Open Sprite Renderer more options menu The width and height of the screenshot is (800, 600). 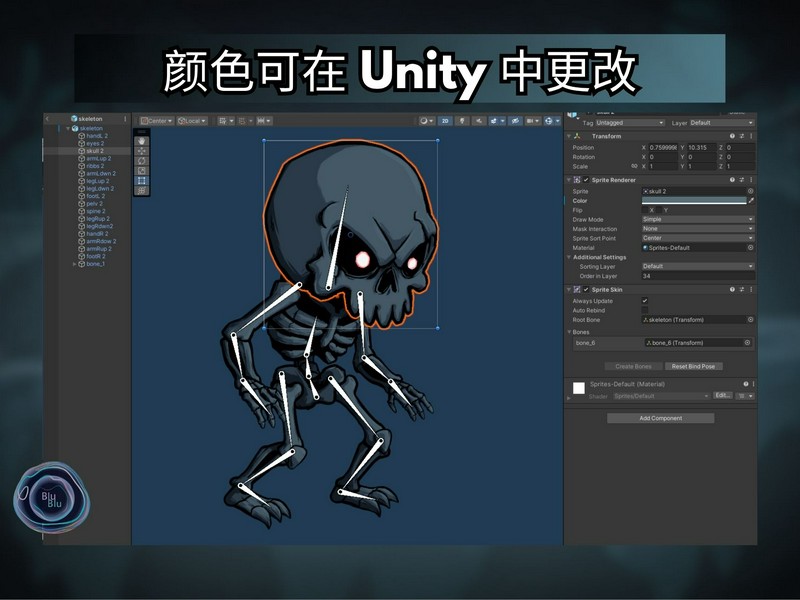[x=751, y=180]
